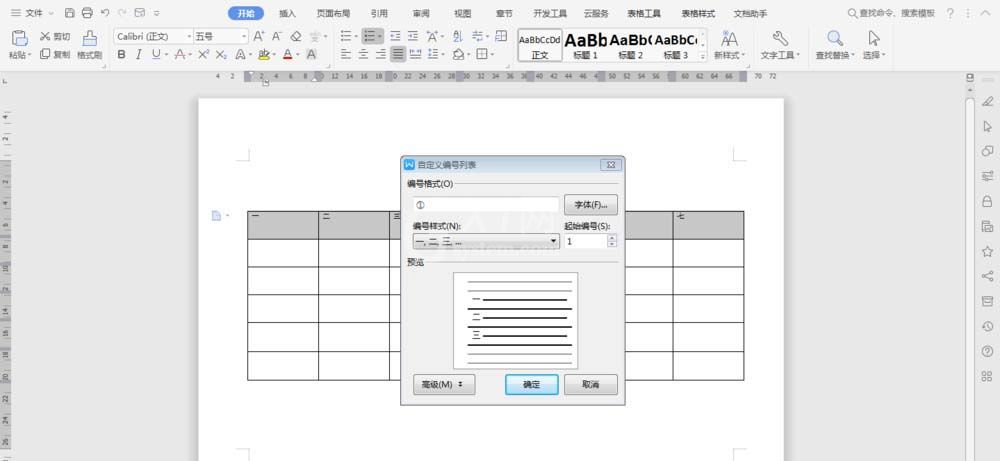Viewport: 1000px width, 461px height.
Task: Click the increase indent icon
Action: point(413,36)
